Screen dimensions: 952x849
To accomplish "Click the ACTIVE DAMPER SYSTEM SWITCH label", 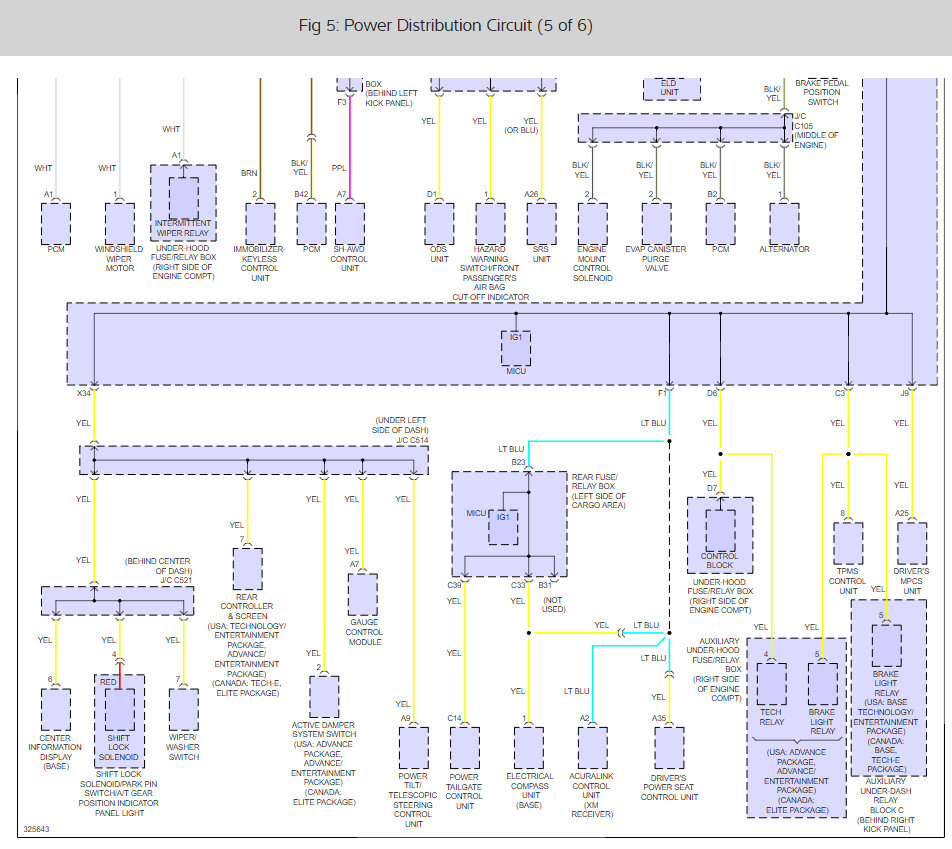I will 323,730.
